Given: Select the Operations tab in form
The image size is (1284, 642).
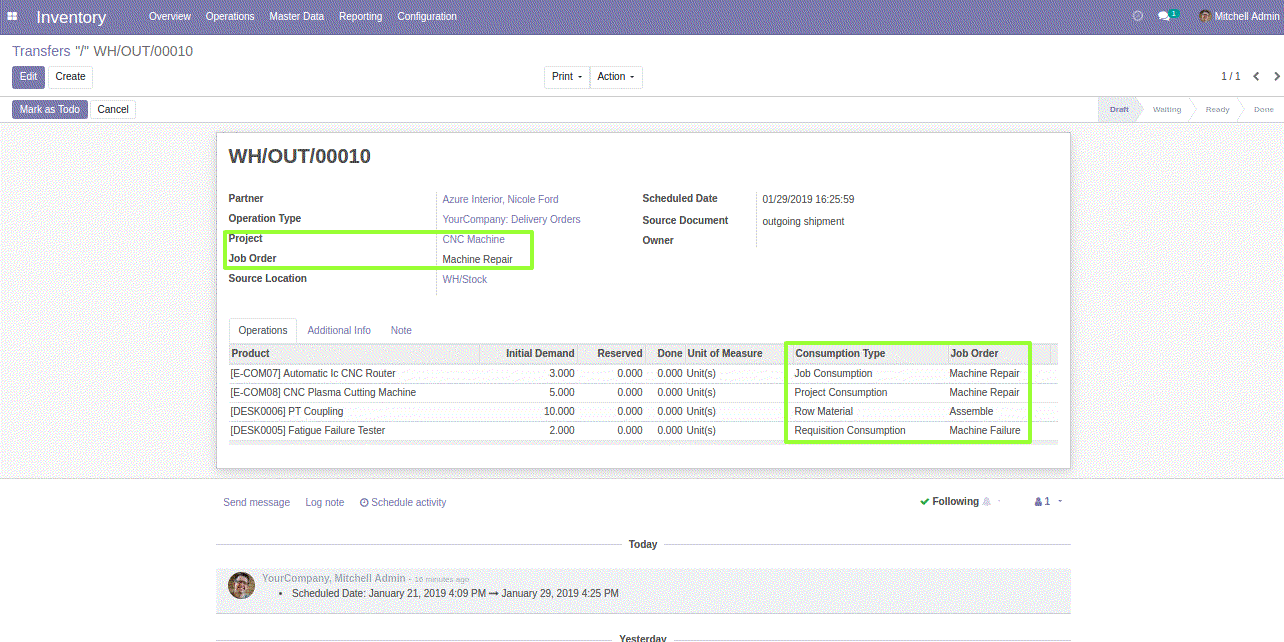Looking at the screenshot, I should [263, 330].
